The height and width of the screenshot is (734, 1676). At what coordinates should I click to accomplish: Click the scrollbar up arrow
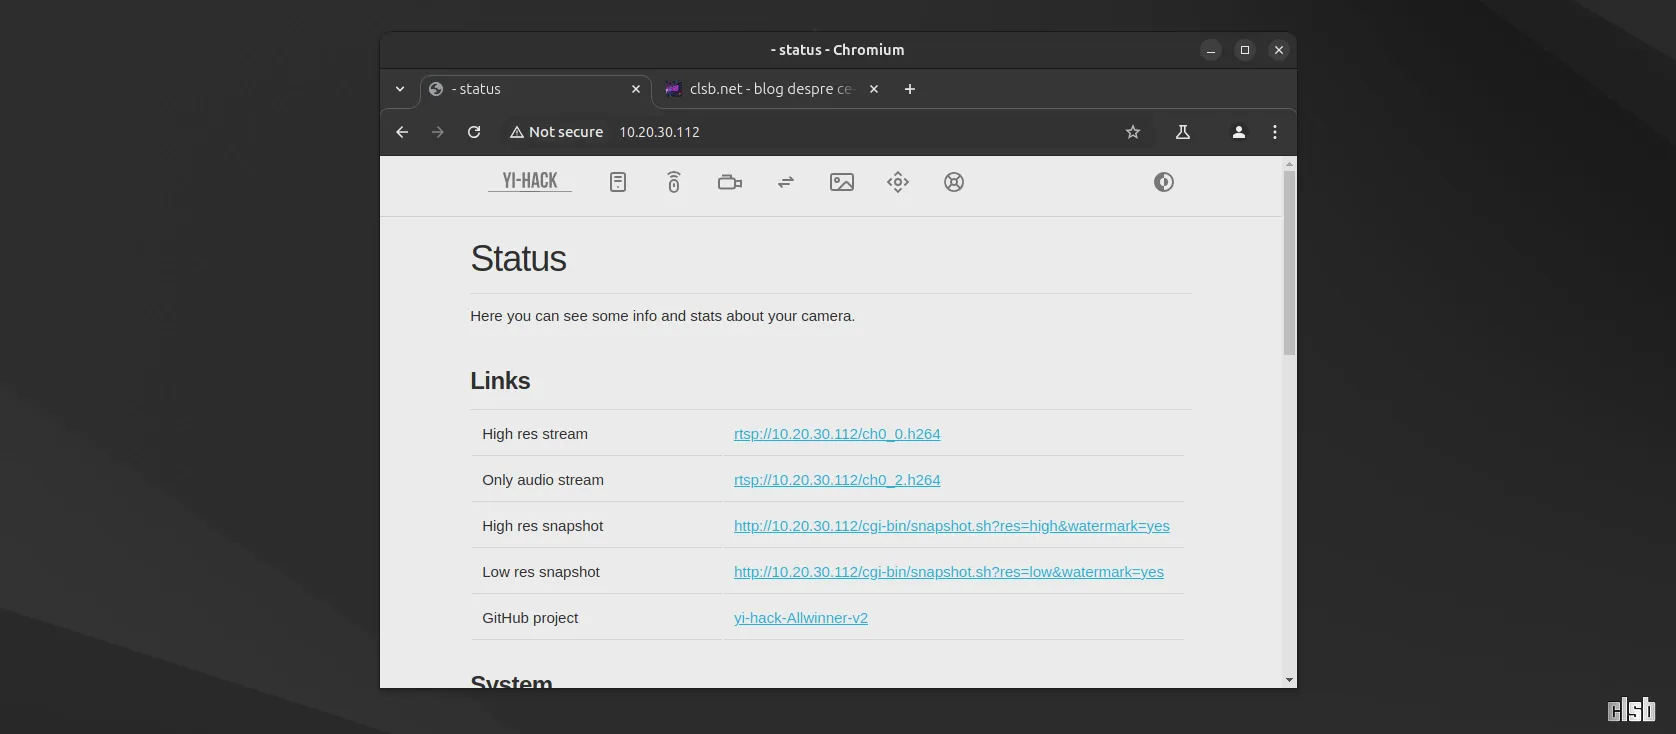[1289, 163]
